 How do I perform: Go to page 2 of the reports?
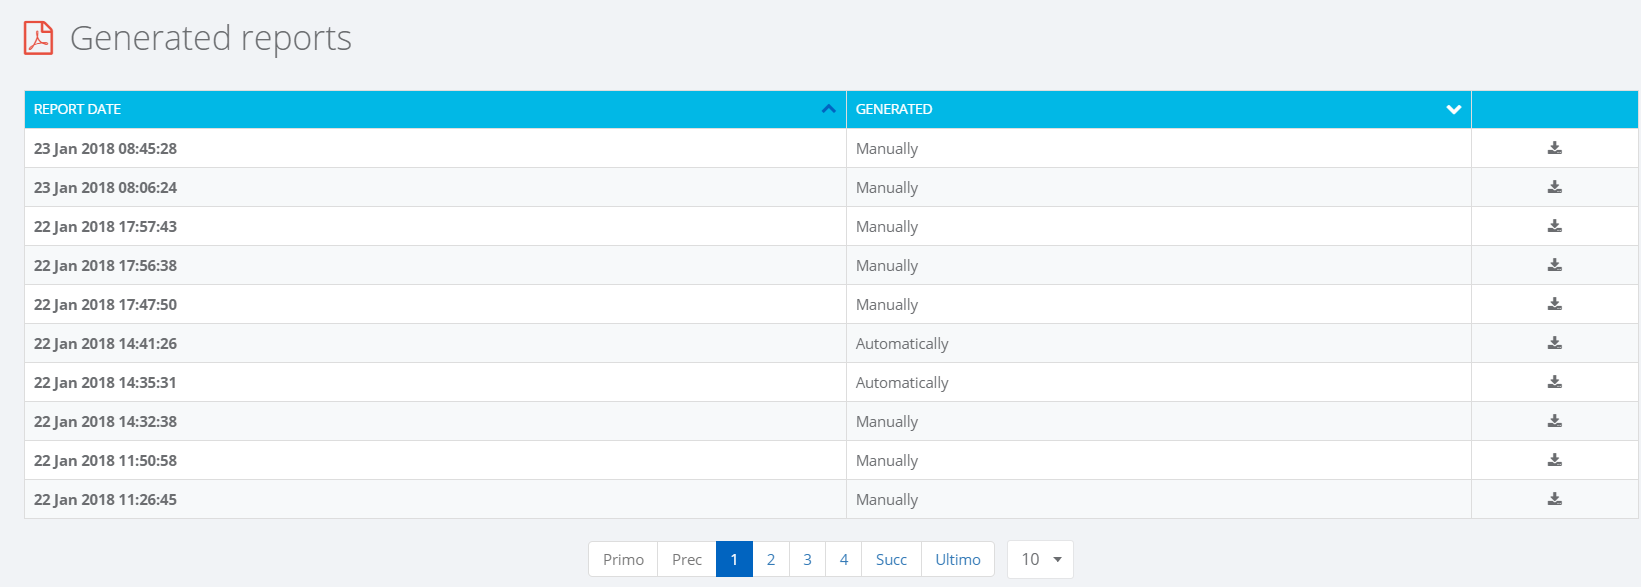[x=771, y=559]
